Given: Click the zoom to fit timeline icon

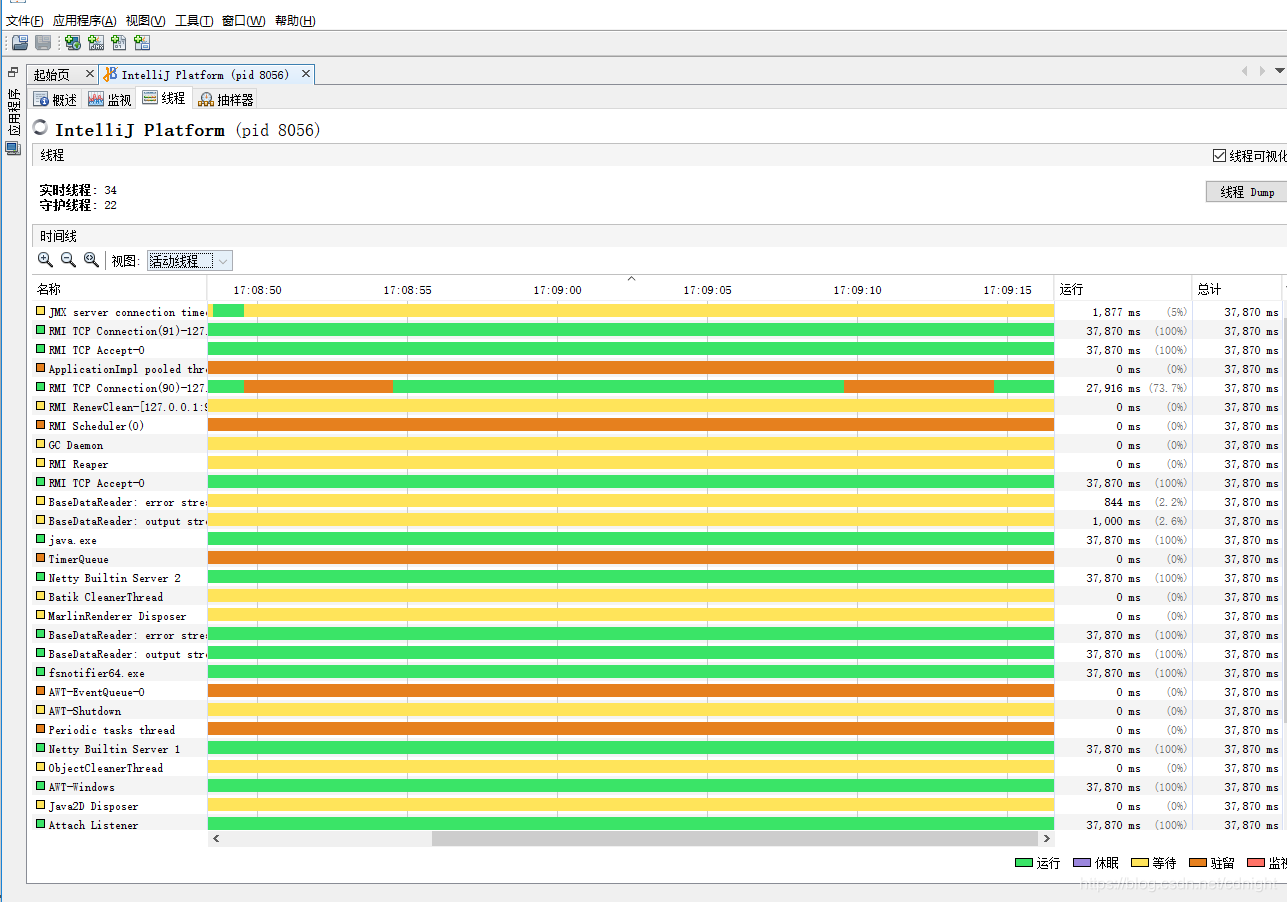Looking at the screenshot, I should pyautogui.click(x=91, y=260).
